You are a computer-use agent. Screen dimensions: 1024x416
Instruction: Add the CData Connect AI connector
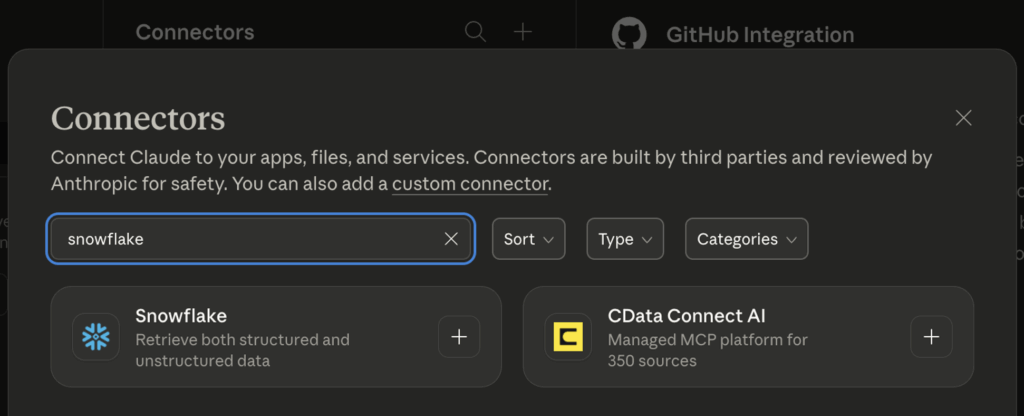pyautogui.click(x=931, y=337)
